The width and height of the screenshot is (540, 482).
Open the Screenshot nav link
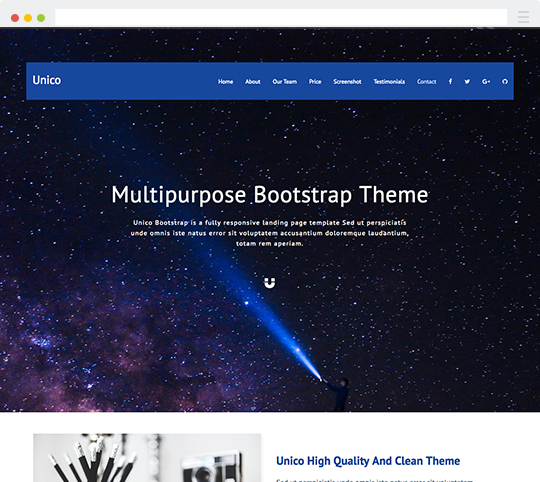pos(347,82)
